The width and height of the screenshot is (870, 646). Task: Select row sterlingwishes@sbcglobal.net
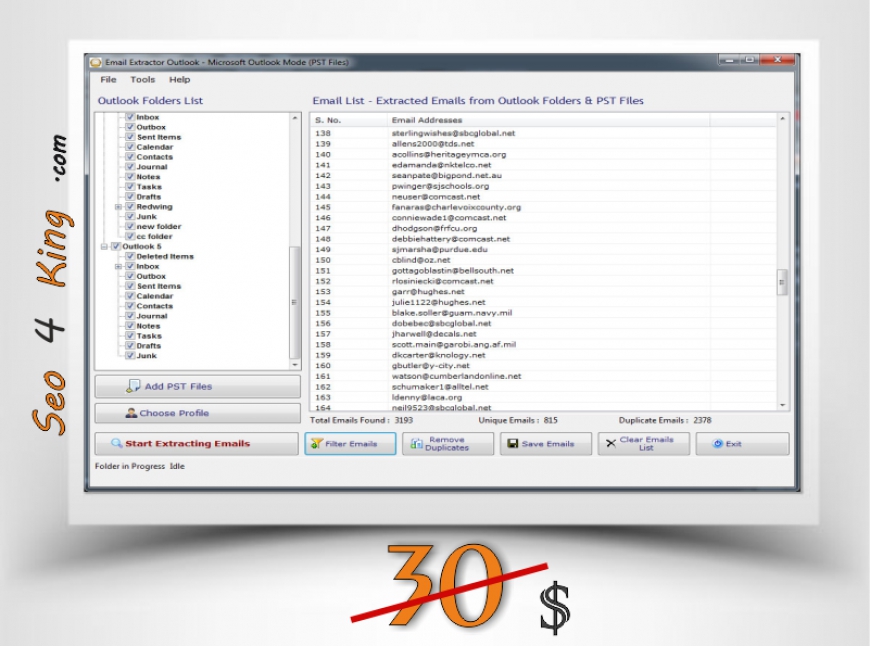(544, 133)
